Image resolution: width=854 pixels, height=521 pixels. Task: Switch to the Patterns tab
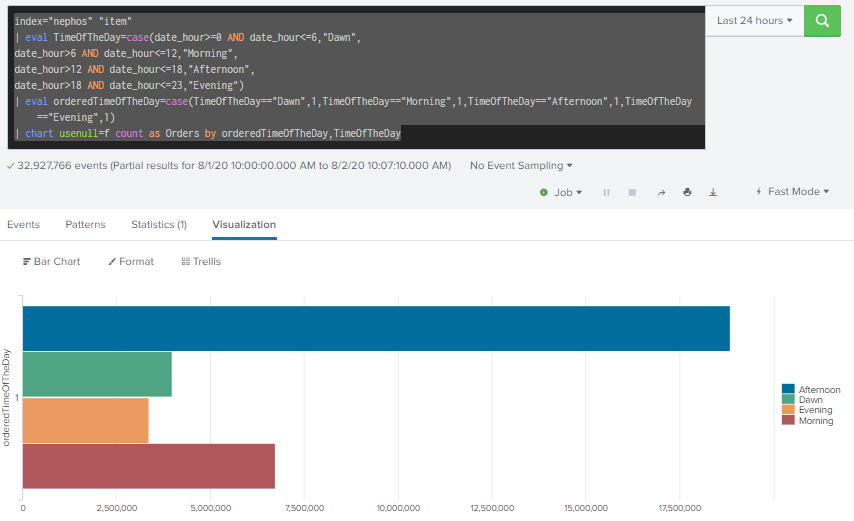[x=85, y=225]
